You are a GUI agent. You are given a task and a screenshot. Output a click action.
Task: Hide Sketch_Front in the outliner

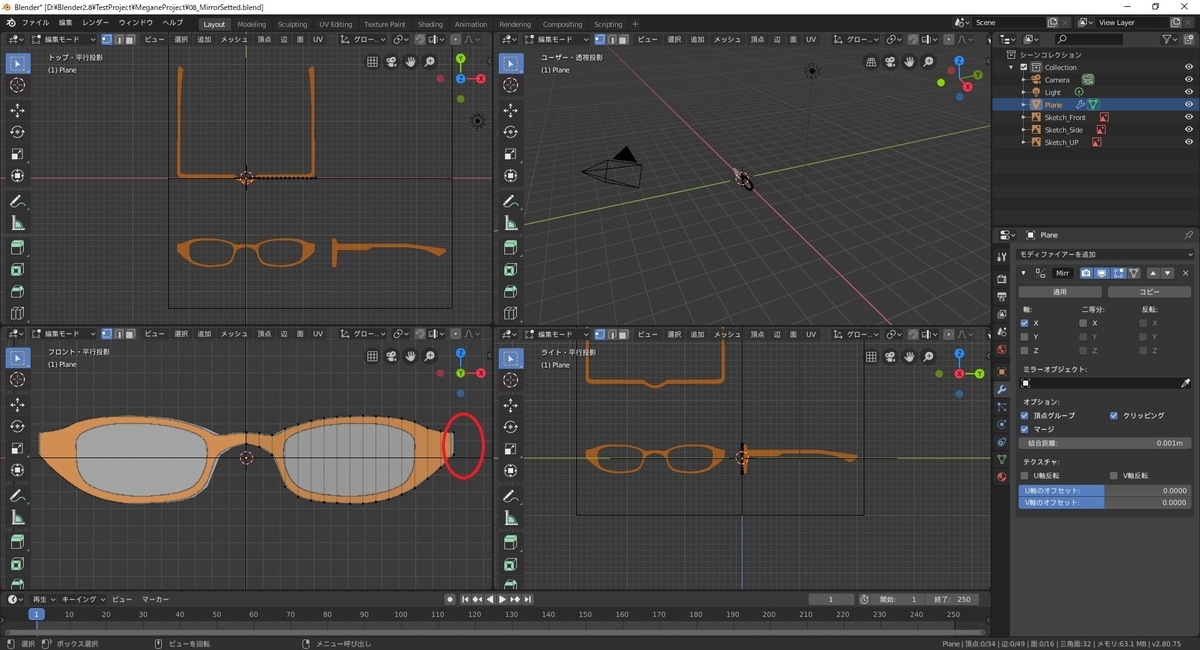tap(1189, 117)
